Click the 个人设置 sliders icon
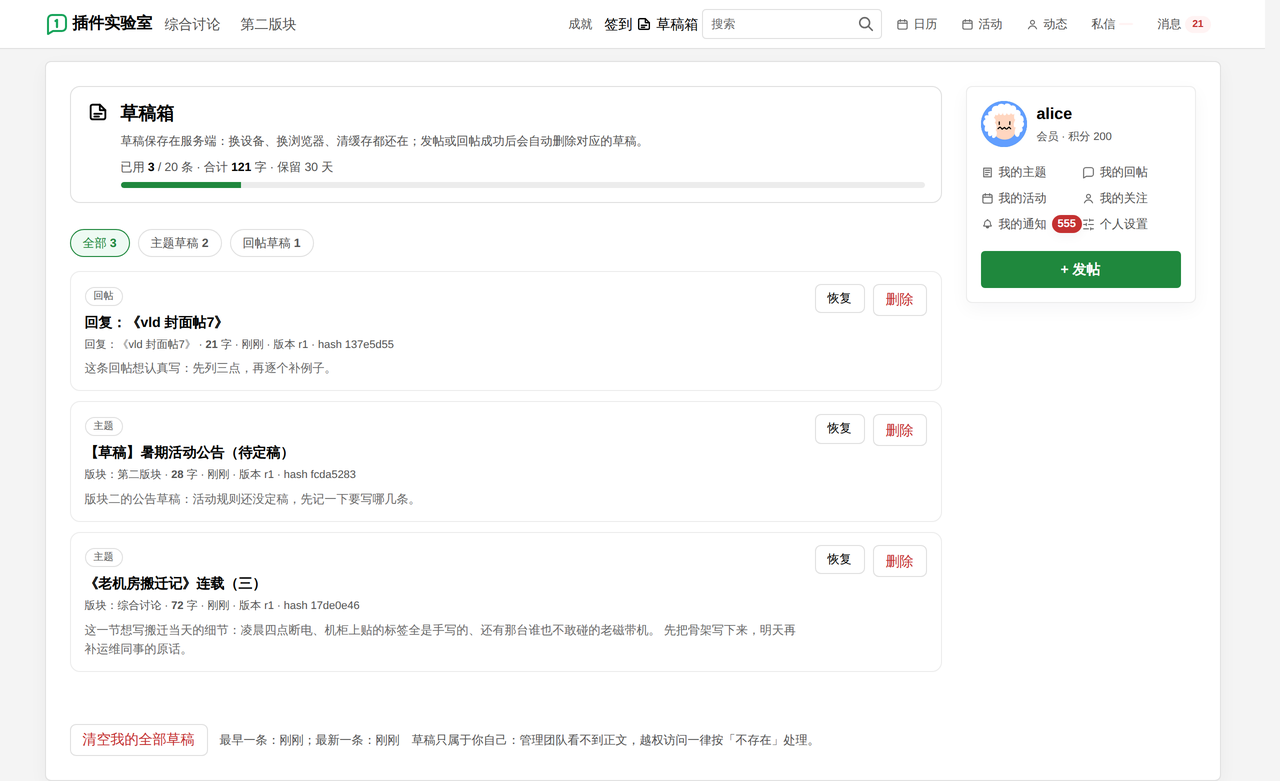The width and height of the screenshot is (1280, 781). coord(1089,224)
